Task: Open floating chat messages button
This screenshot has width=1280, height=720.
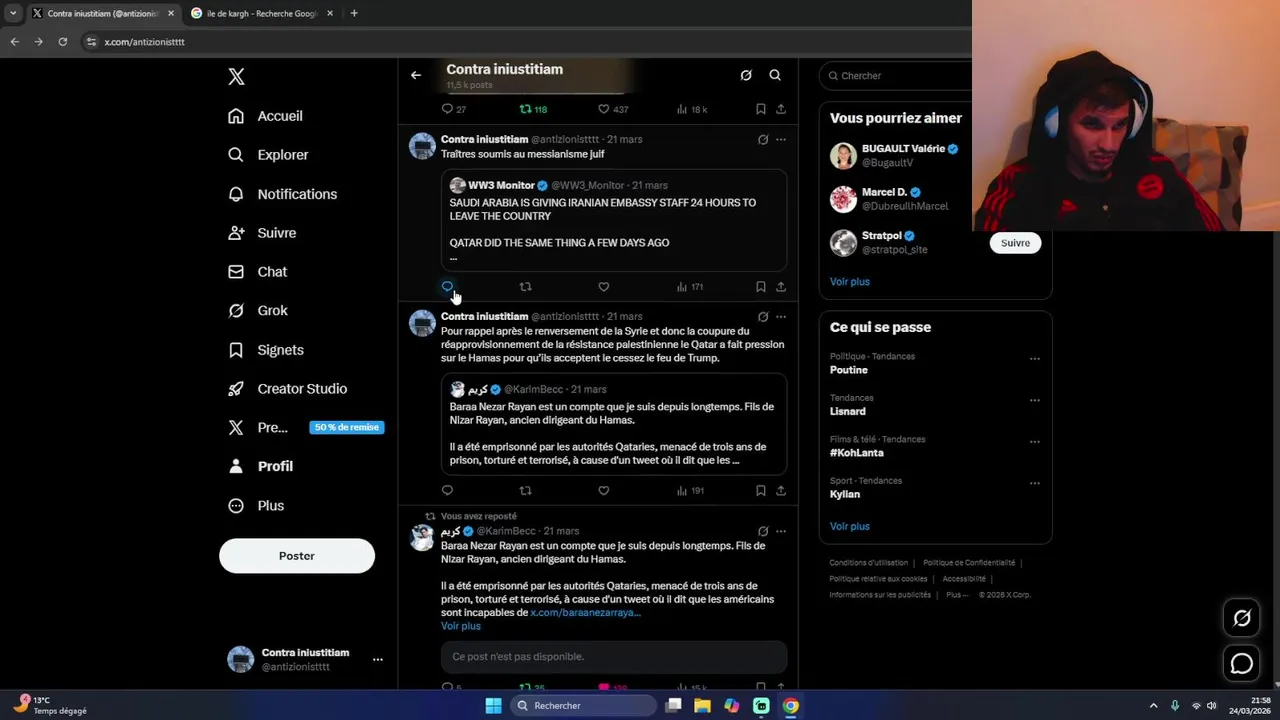Action: (x=1242, y=664)
